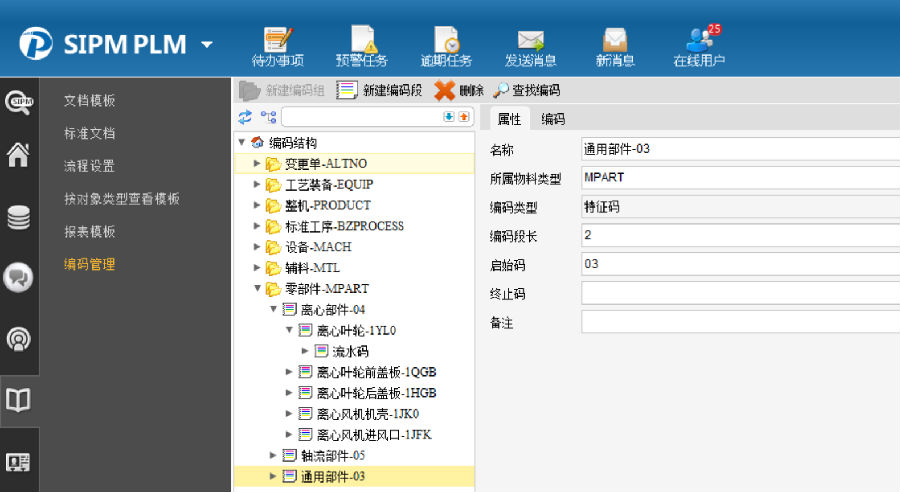Viewport: 900px width, 492px height.
Task: Click the 逾期任务 overdue tasks icon
Action: (x=446, y=46)
